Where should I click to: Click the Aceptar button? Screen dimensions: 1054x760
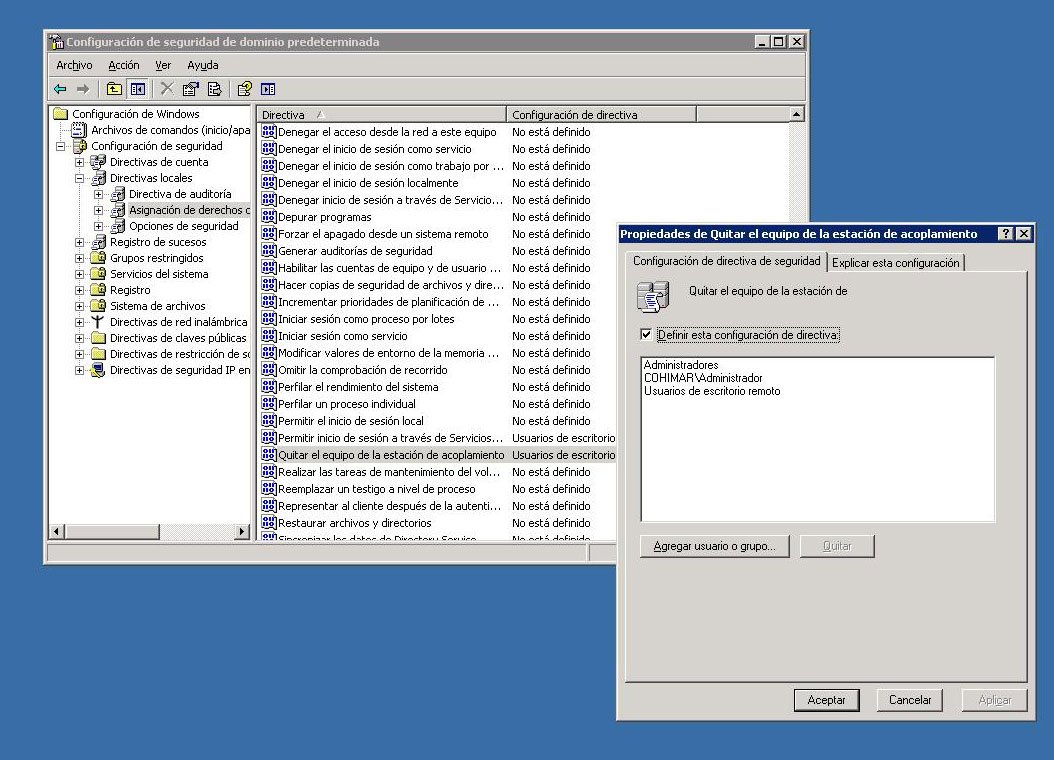tap(826, 700)
